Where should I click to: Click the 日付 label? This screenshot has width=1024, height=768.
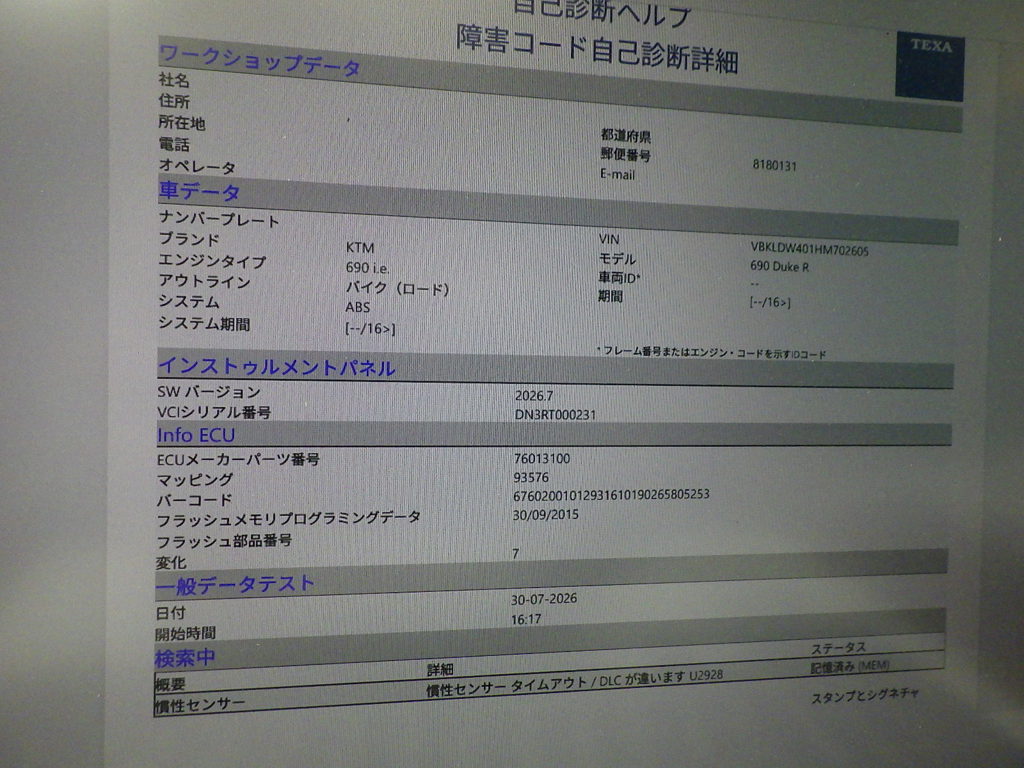170,613
